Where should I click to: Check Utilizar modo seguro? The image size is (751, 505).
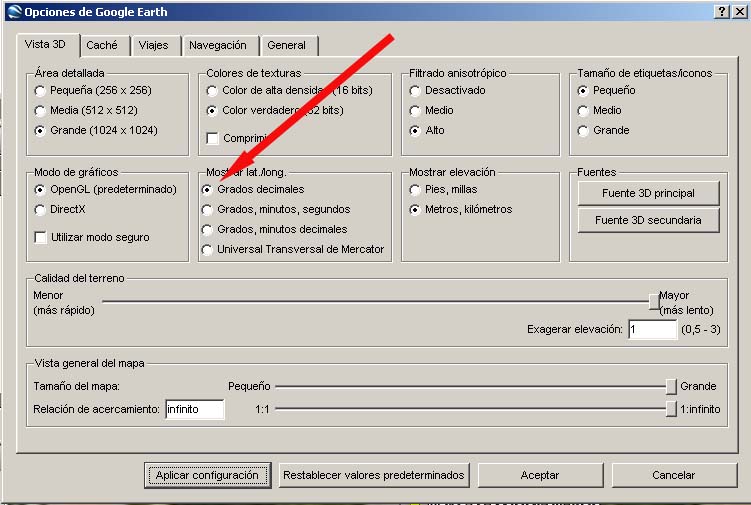pos(41,237)
